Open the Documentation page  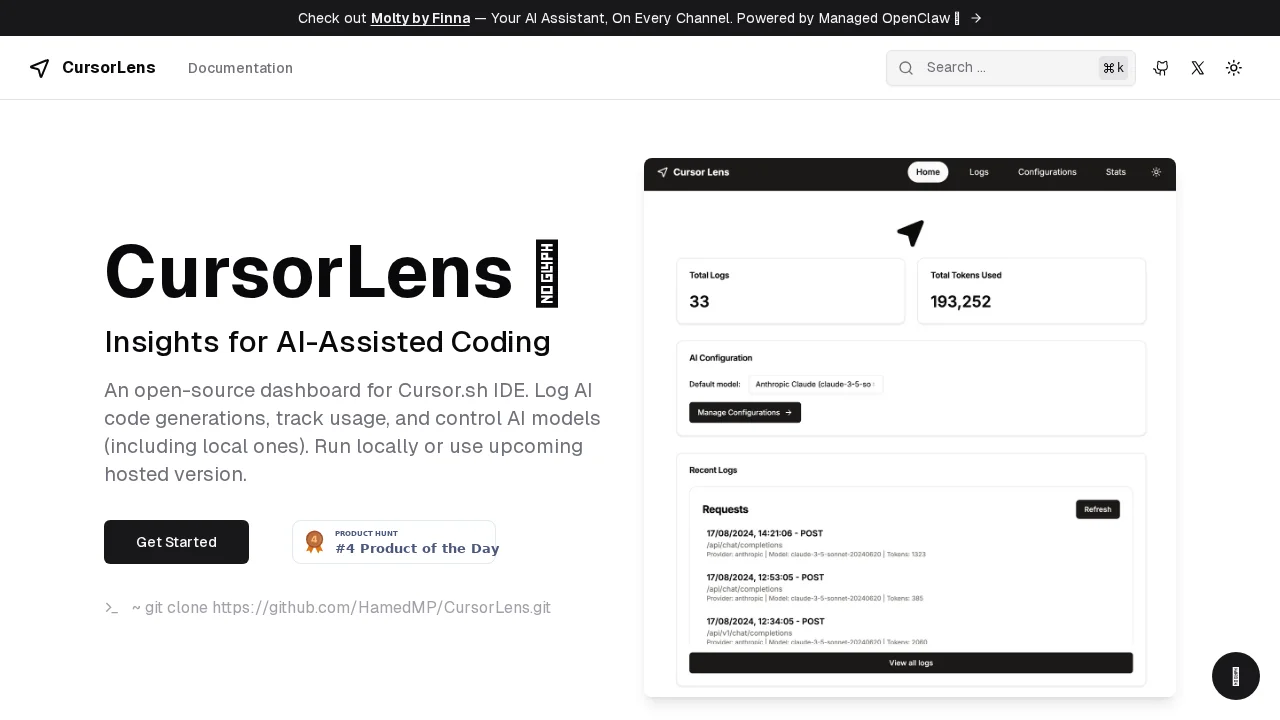click(240, 68)
